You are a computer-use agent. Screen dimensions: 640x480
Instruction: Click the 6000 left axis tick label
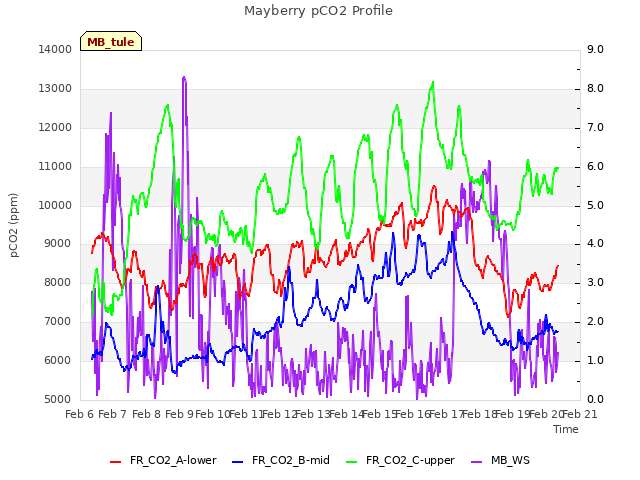[x=58, y=360]
